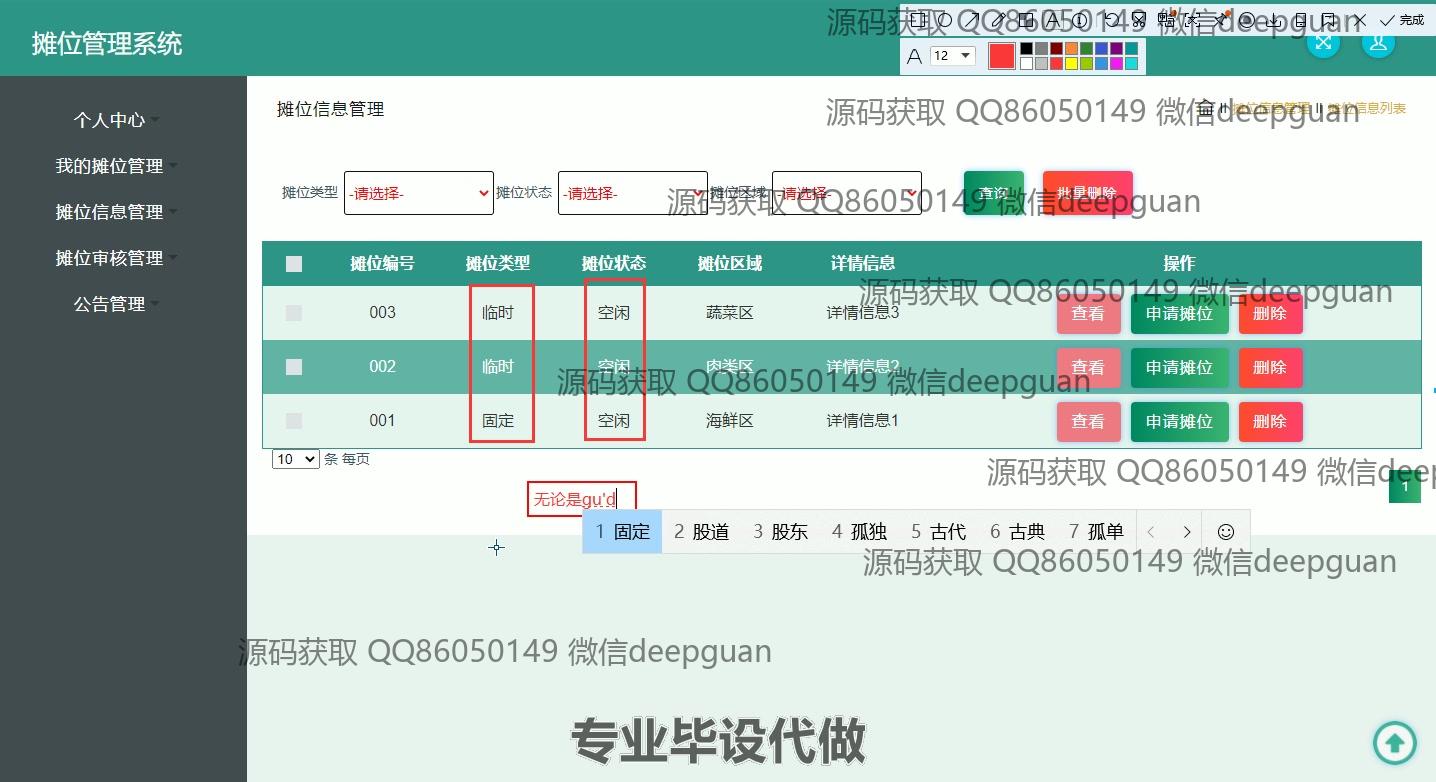1436x782 pixels.
Task: Open the 摊位状态 dropdown
Action: click(x=632, y=193)
